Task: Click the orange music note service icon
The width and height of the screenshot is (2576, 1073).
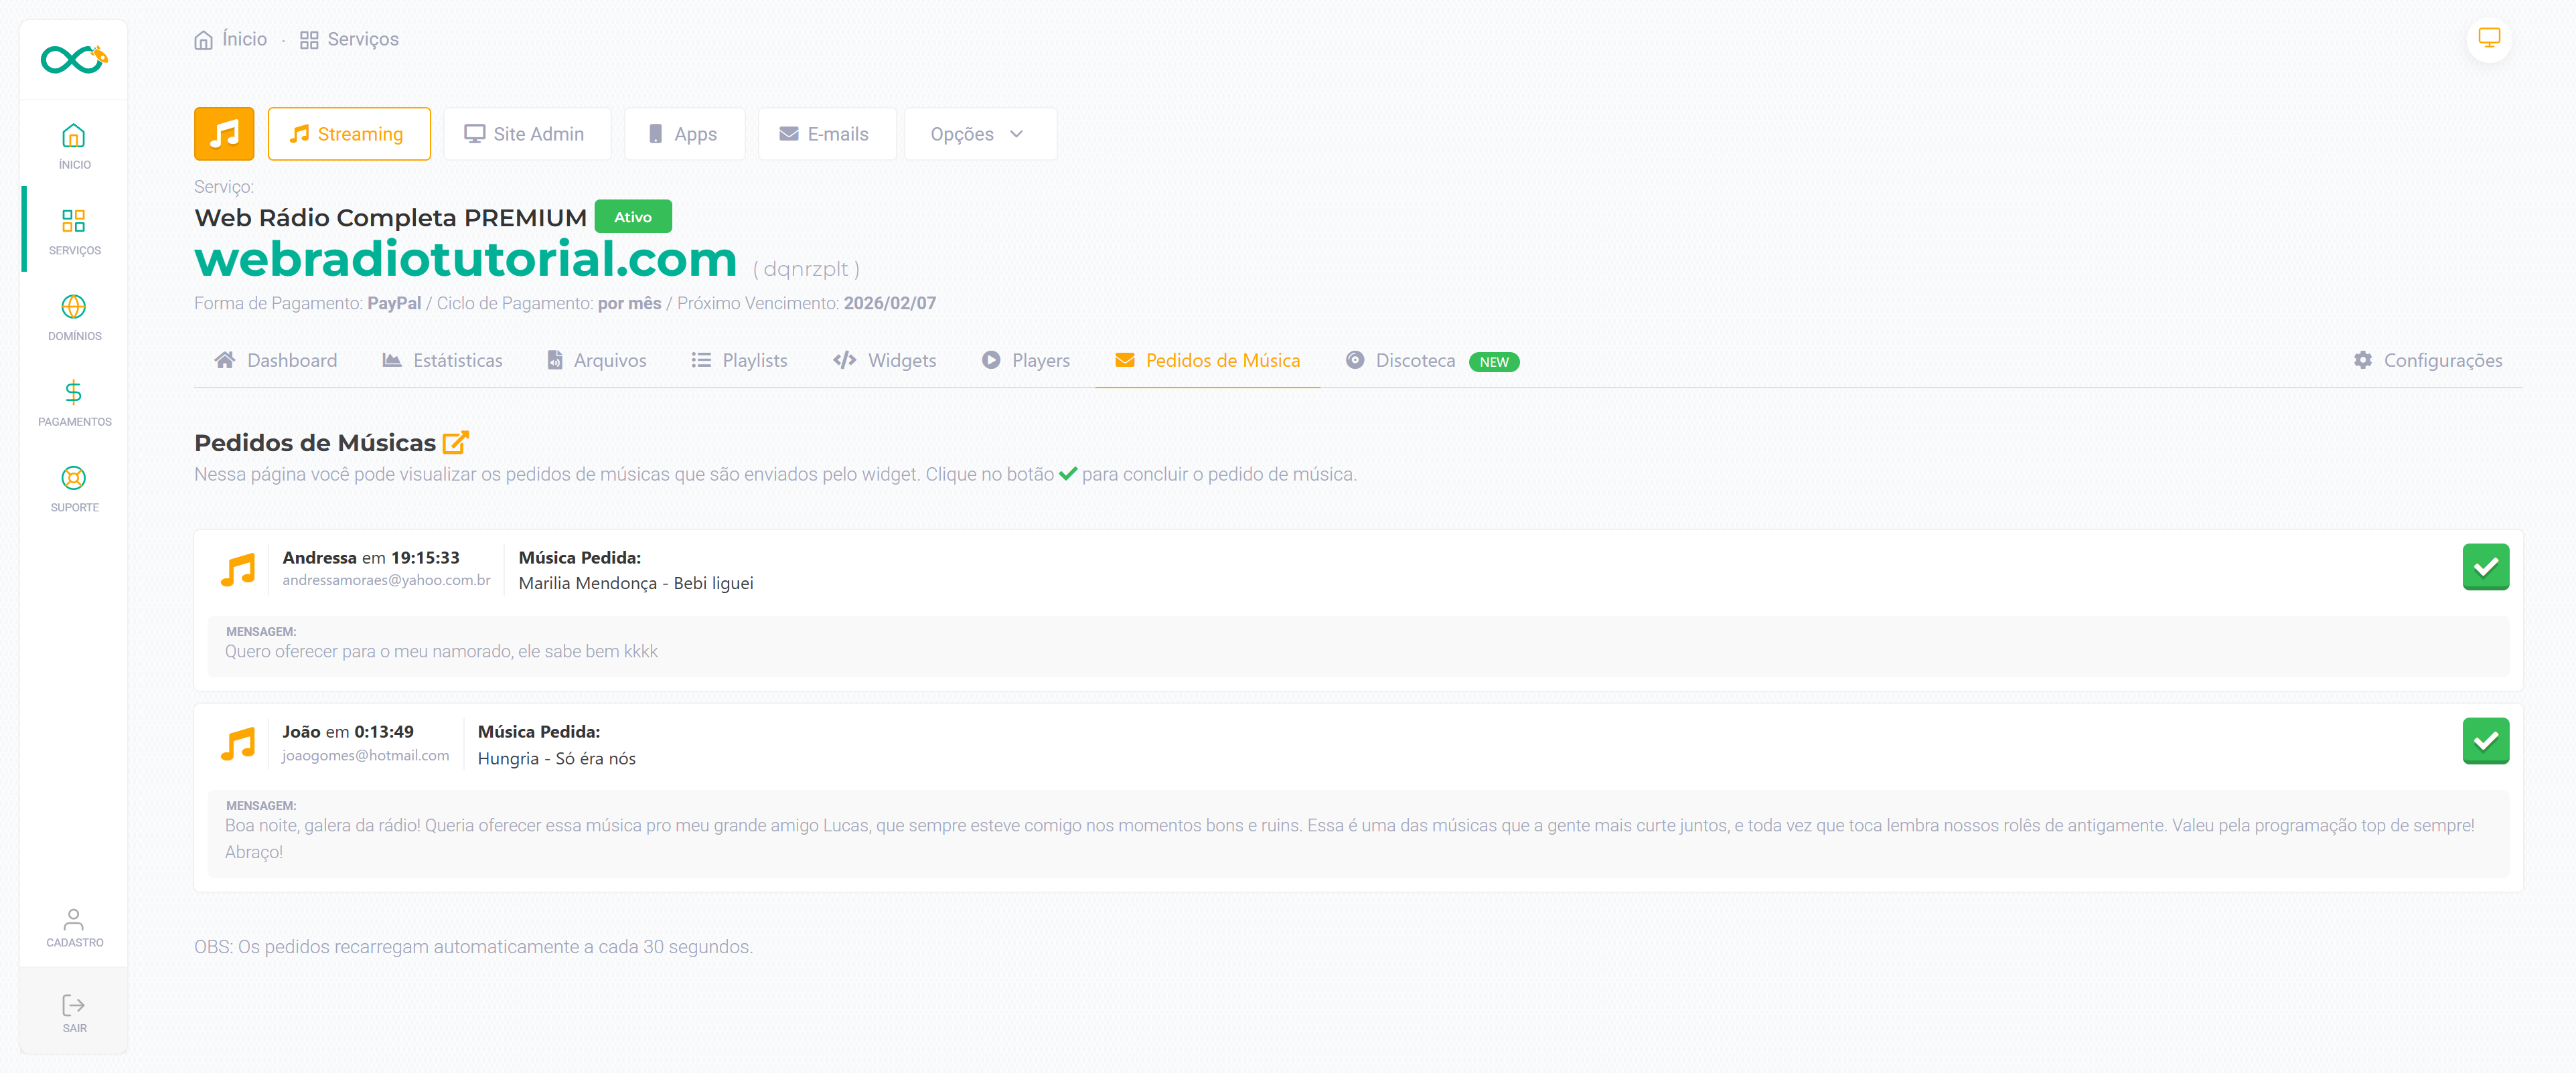Action: pos(224,134)
